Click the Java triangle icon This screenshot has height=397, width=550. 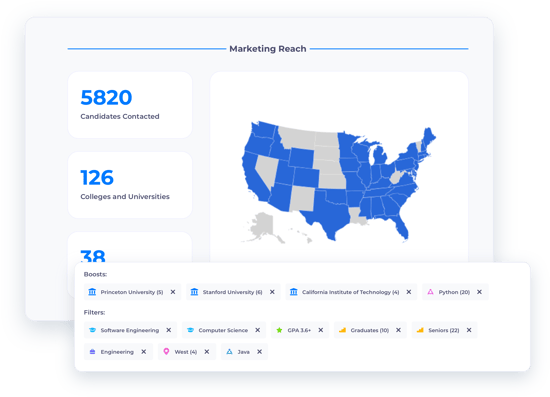(x=229, y=351)
